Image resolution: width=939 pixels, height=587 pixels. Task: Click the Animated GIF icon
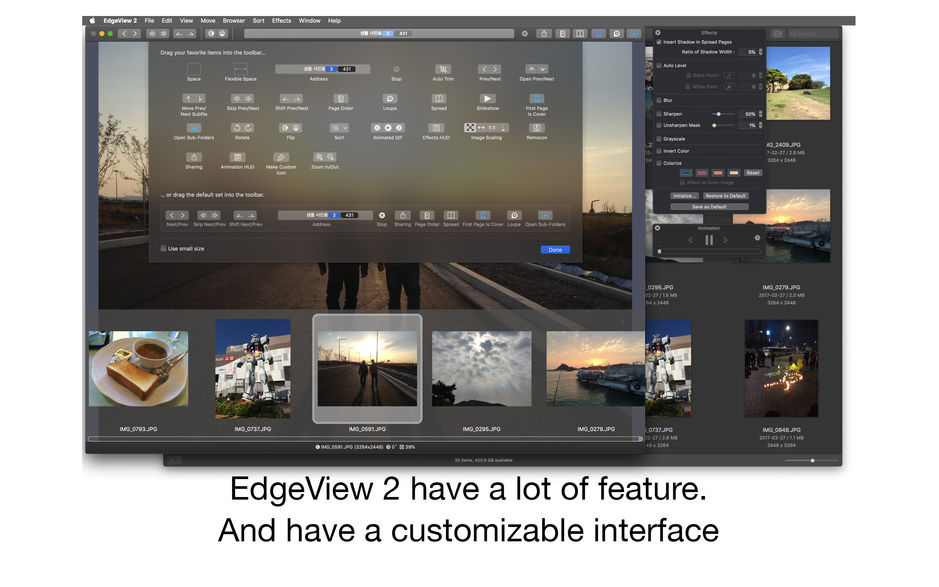pyautogui.click(x=386, y=128)
